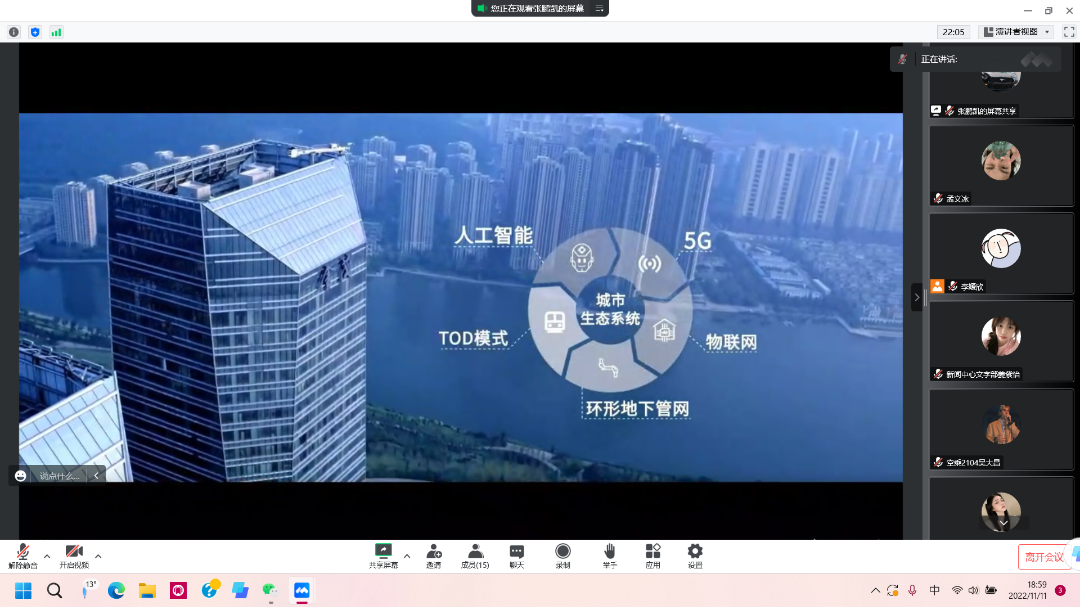Open the 应用 apps icon
The image size is (1080, 607).
(x=653, y=555)
